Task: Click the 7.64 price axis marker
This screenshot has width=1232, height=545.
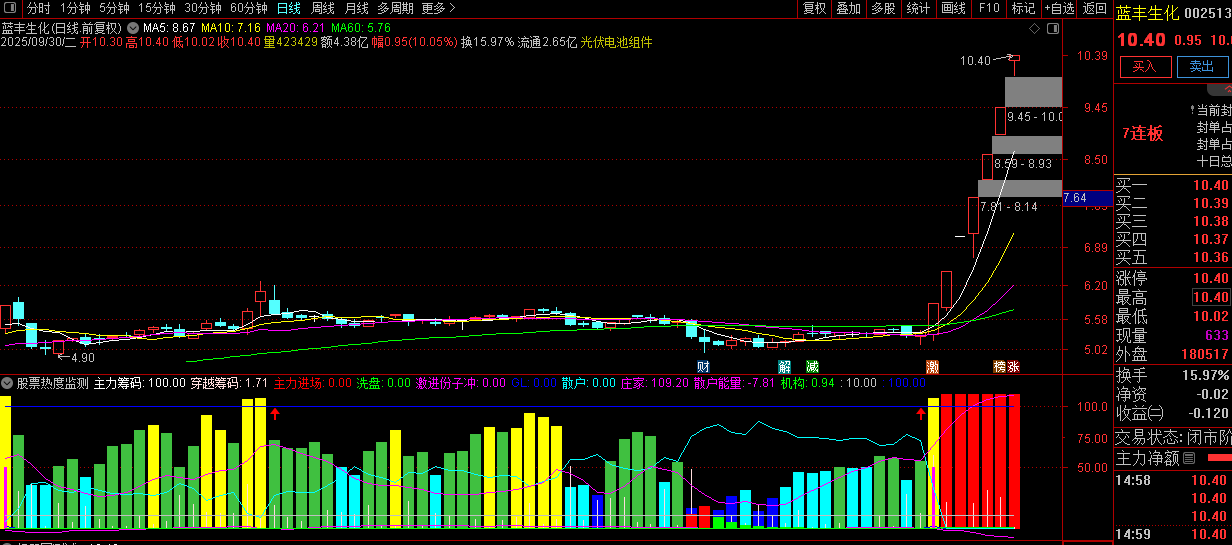Action: tap(1086, 198)
